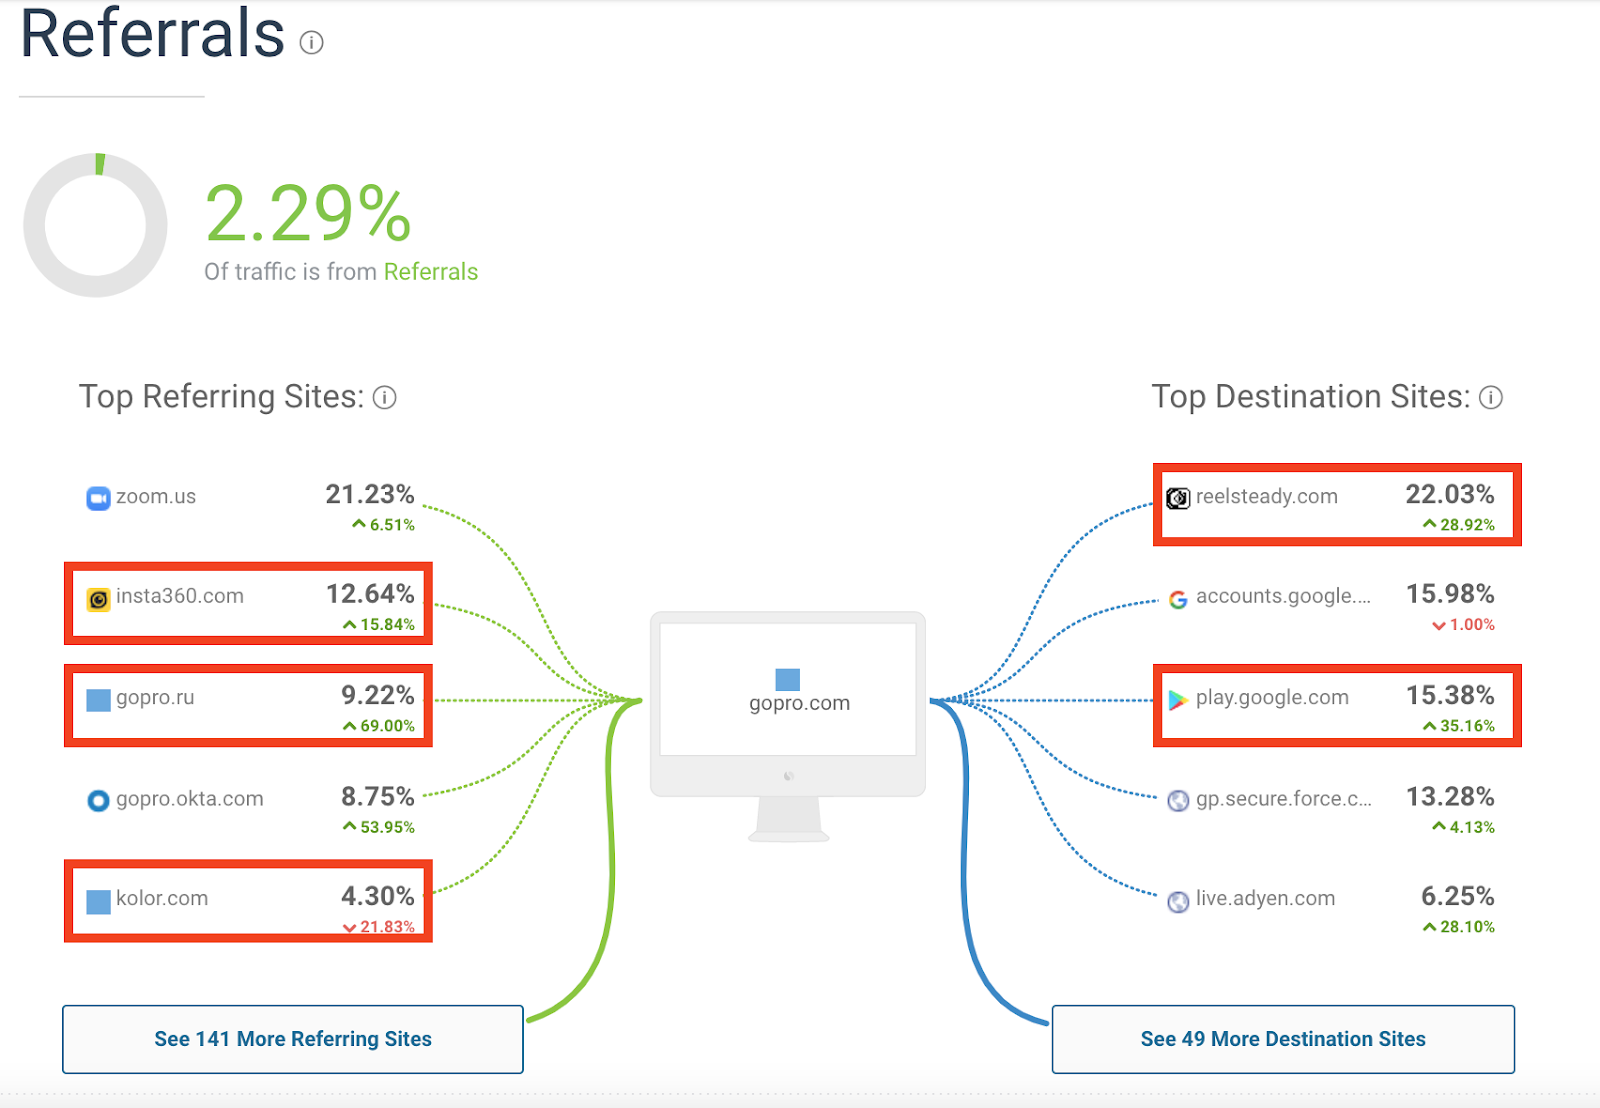This screenshot has height=1108, width=1600.
Task: Click the 21.23% share for zoom.us
Action: click(370, 494)
